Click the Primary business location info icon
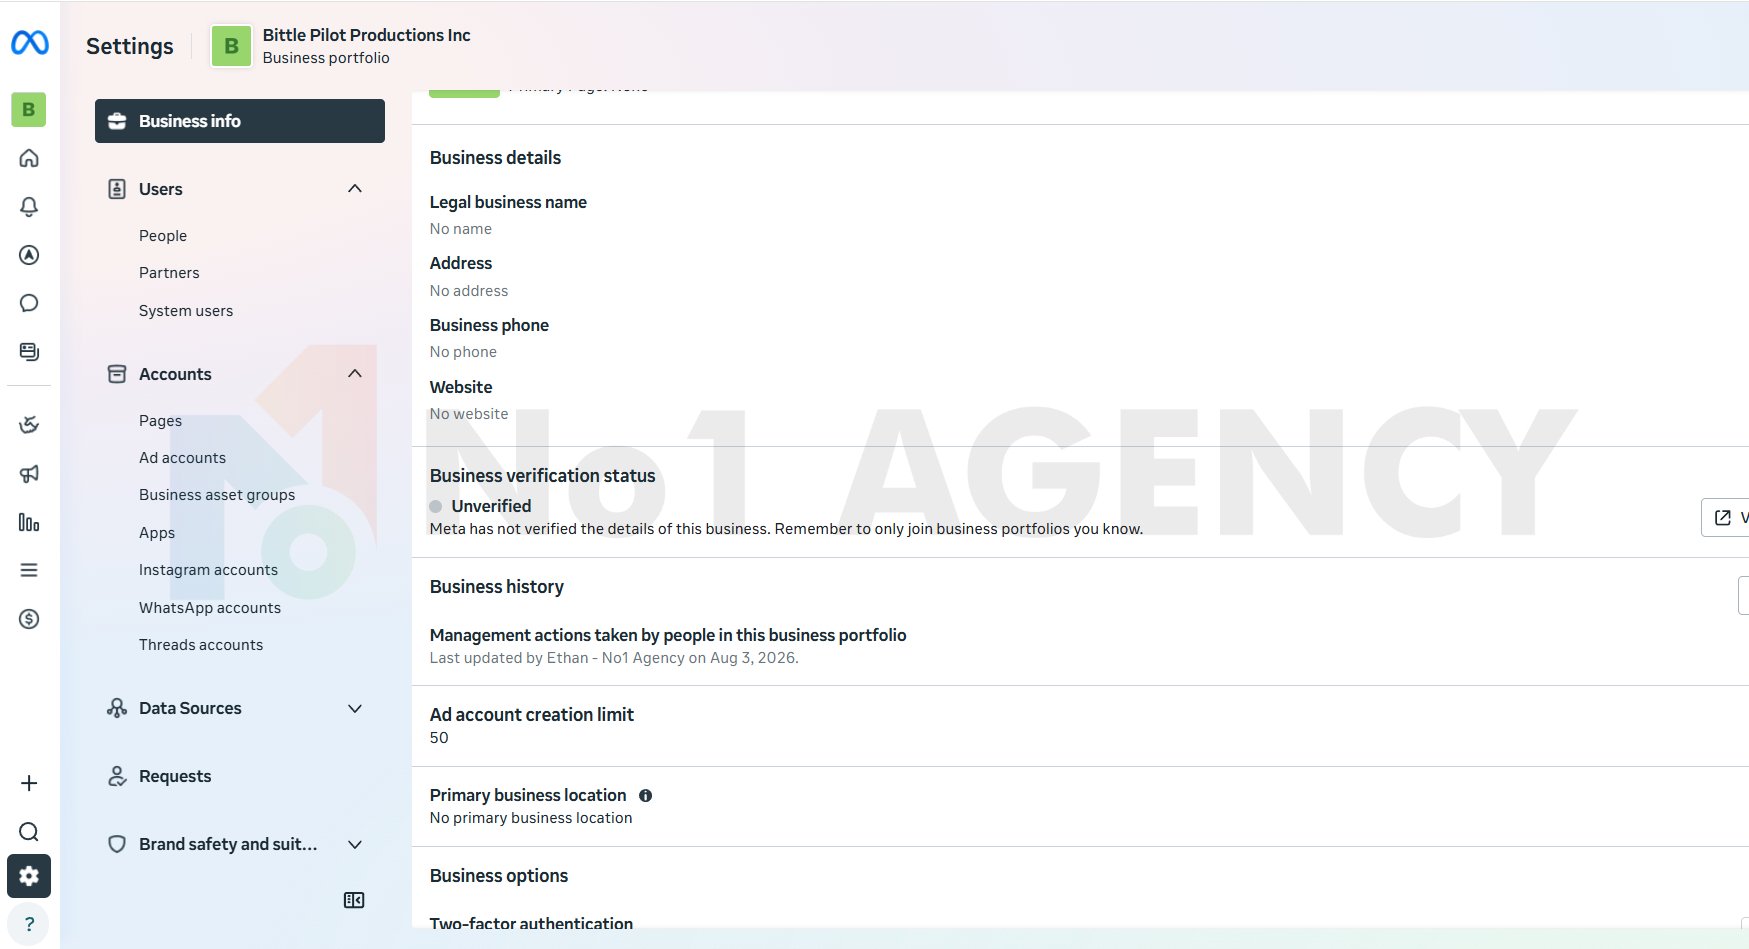The image size is (1749, 949). coord(646,796)
